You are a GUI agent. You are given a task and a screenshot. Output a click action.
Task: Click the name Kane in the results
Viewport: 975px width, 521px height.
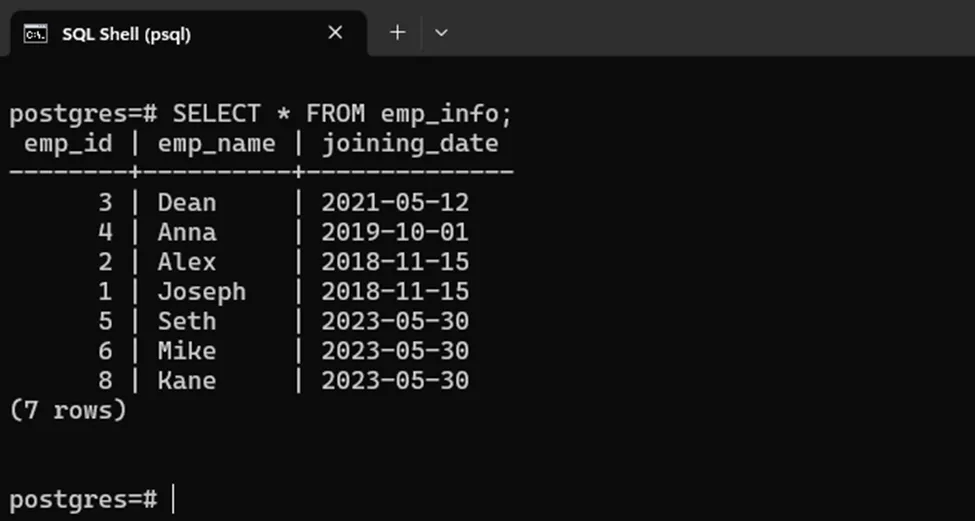(187, 380)
